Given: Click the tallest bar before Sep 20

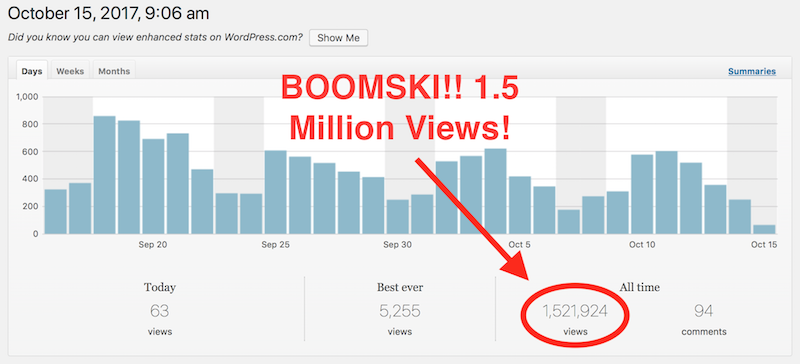Looking at the screenshot, I should pos(105,175).
